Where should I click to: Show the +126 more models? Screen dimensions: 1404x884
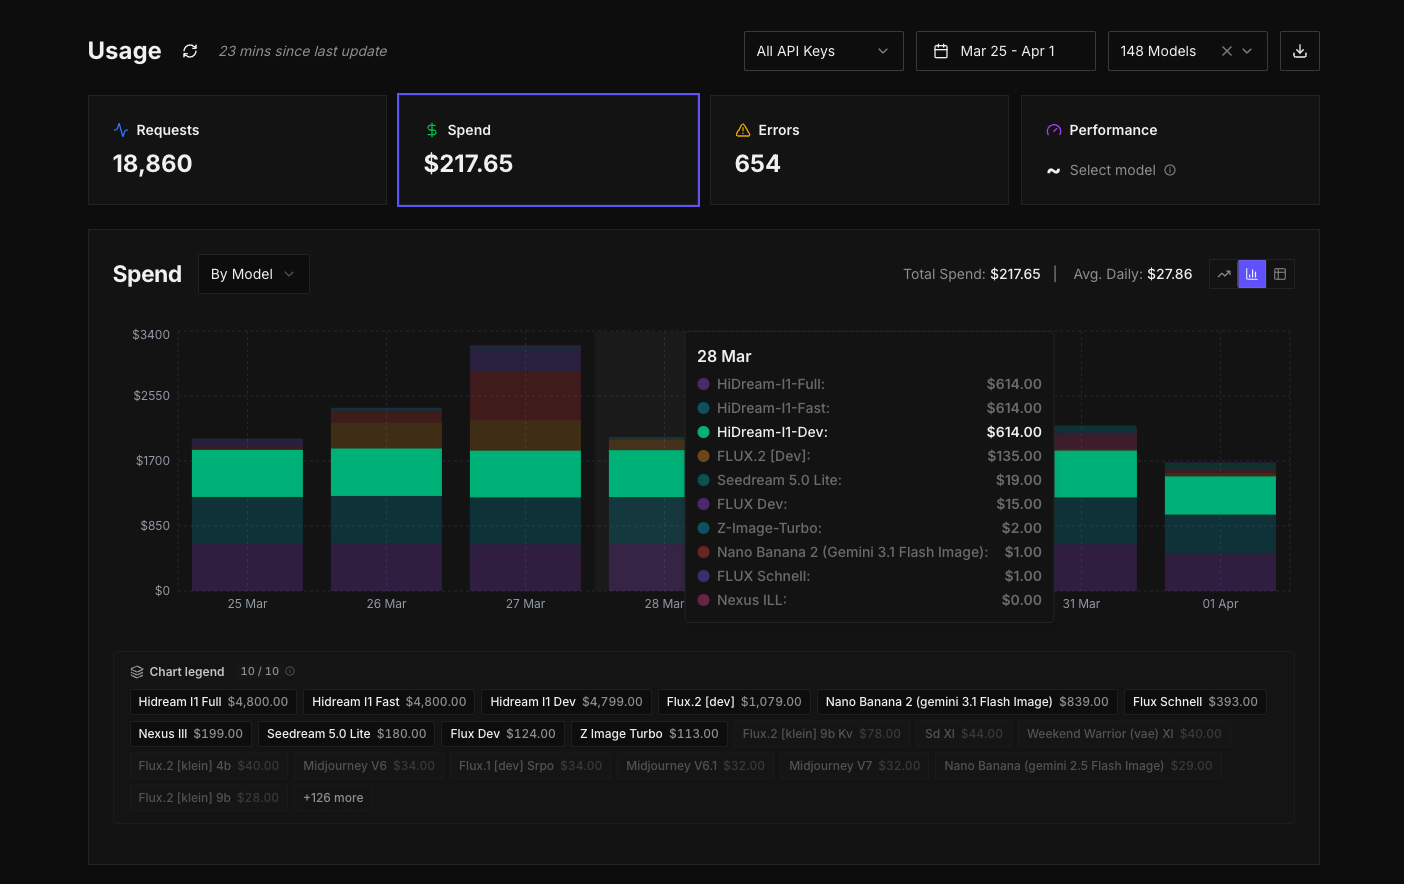point(333,798)
